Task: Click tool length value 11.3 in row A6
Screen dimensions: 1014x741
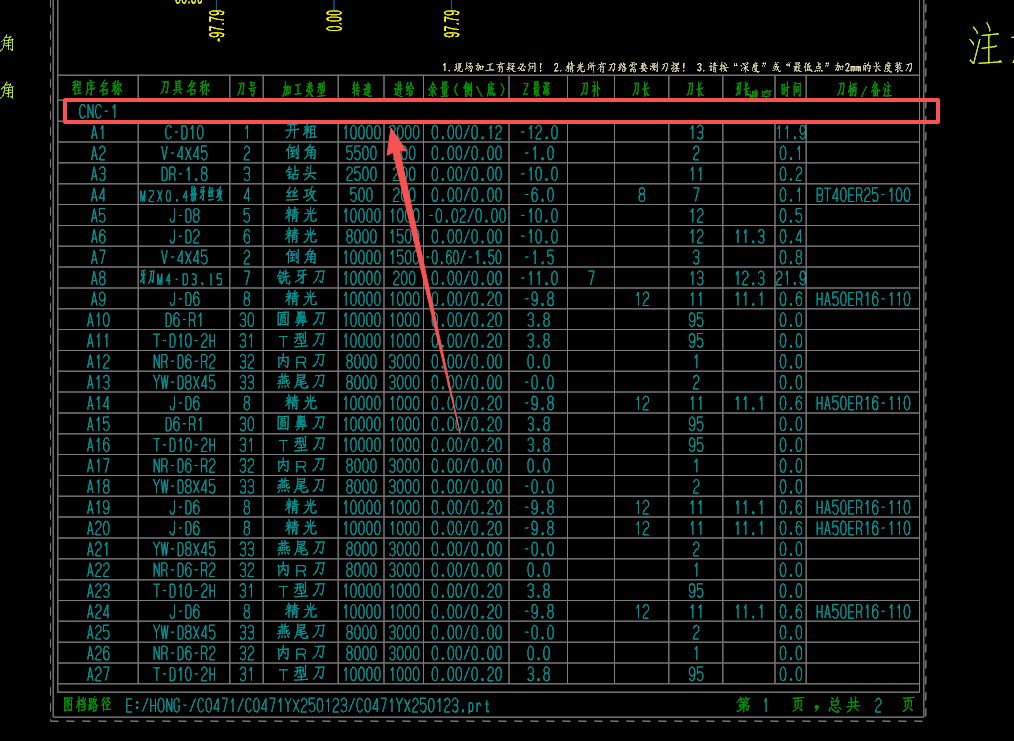Action: [x=750, y=237]
